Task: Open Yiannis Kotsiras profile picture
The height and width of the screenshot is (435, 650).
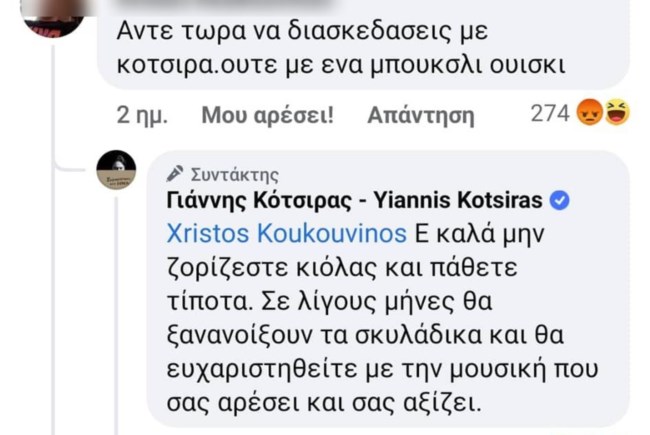Action: tap(116, 171)
